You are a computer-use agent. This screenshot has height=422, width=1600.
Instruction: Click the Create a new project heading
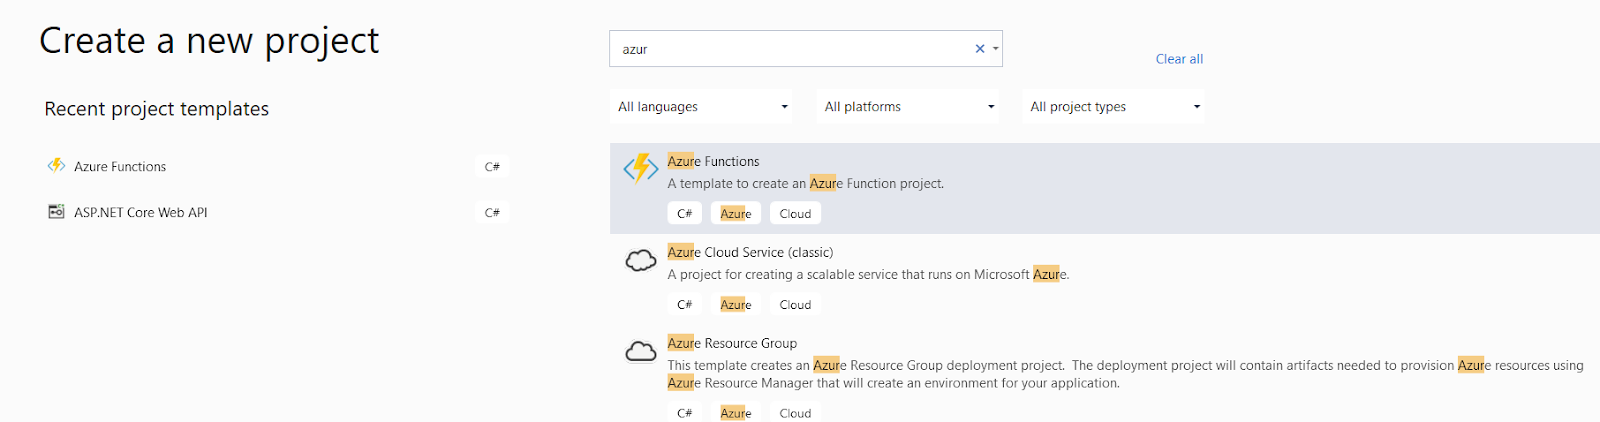click(x=209, y=41)
